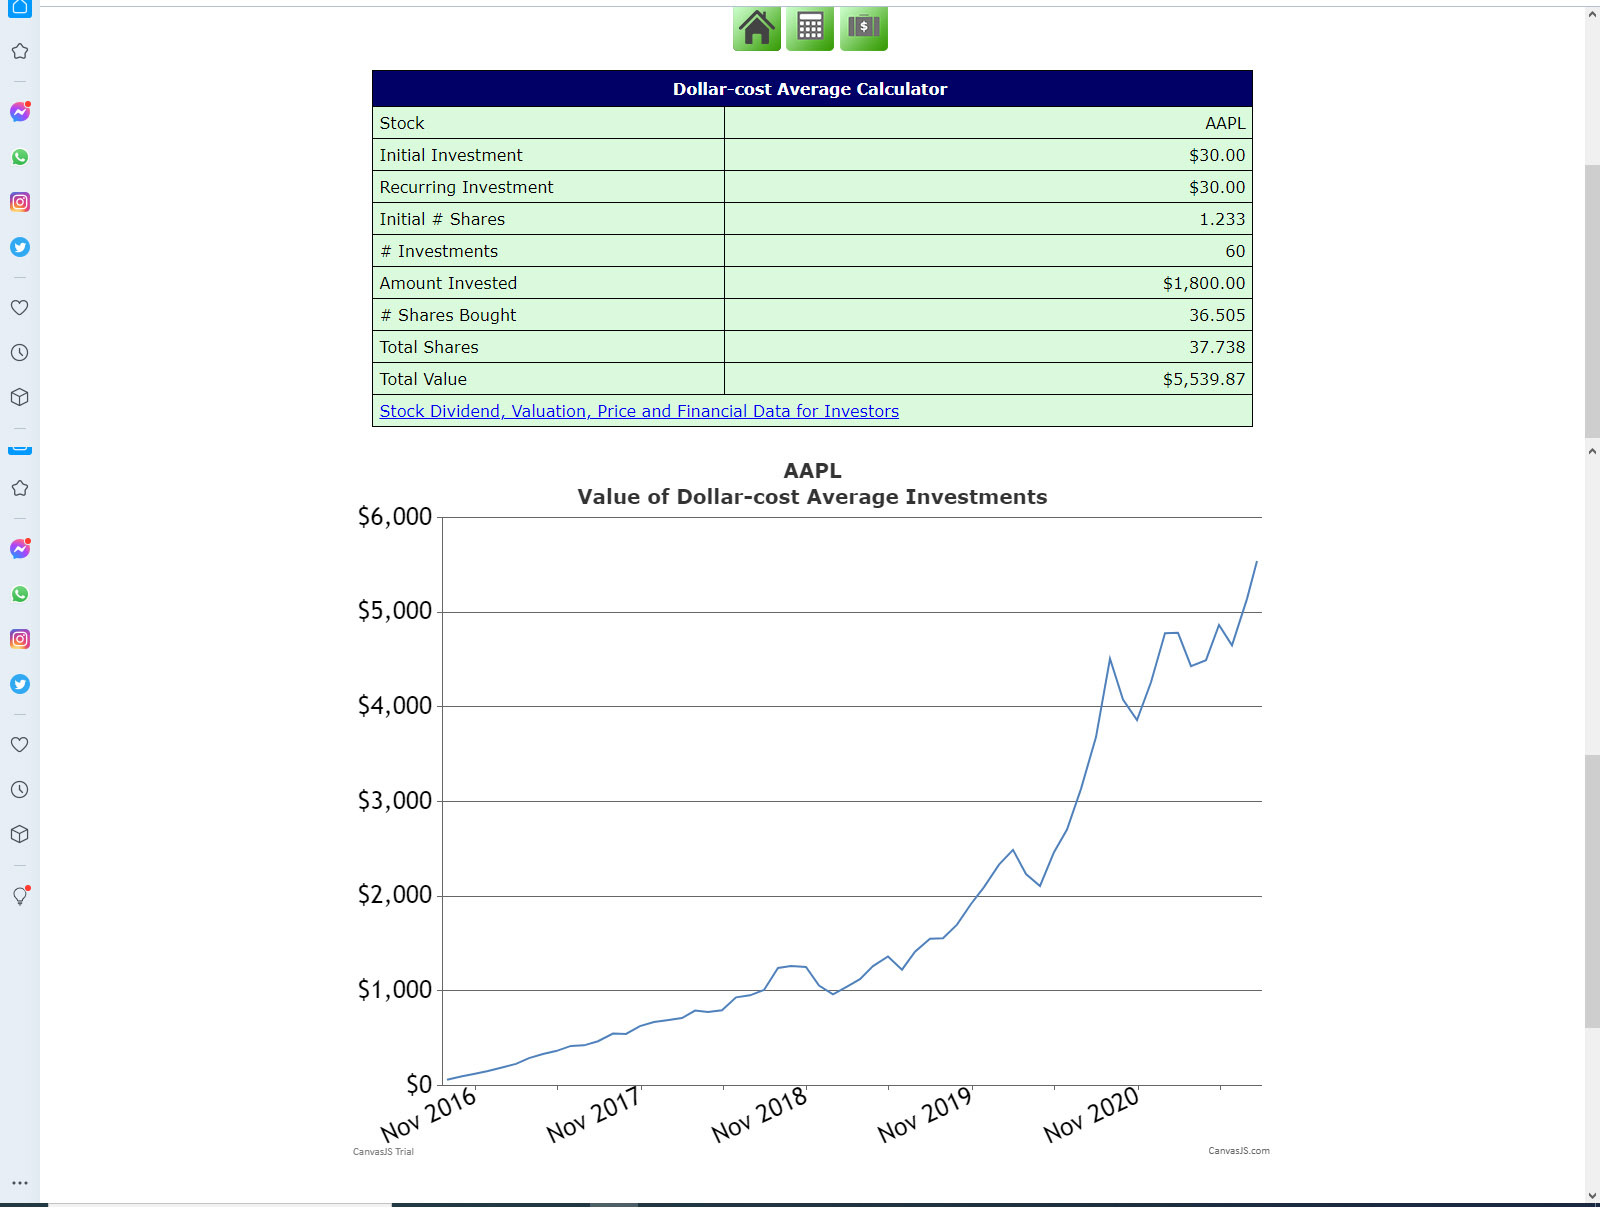The image size is (1600, 1224).
Task: Select the $1,800.00 amount invested value
Action: click(1204, 283)
